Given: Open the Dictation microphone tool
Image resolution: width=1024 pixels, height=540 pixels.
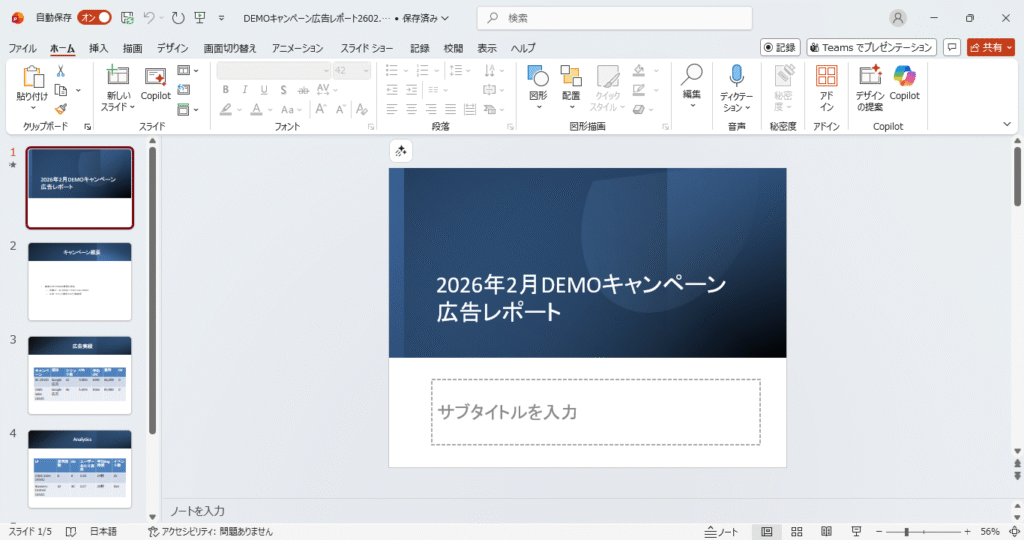Looking at the screenshot, I should pos(736,88).
